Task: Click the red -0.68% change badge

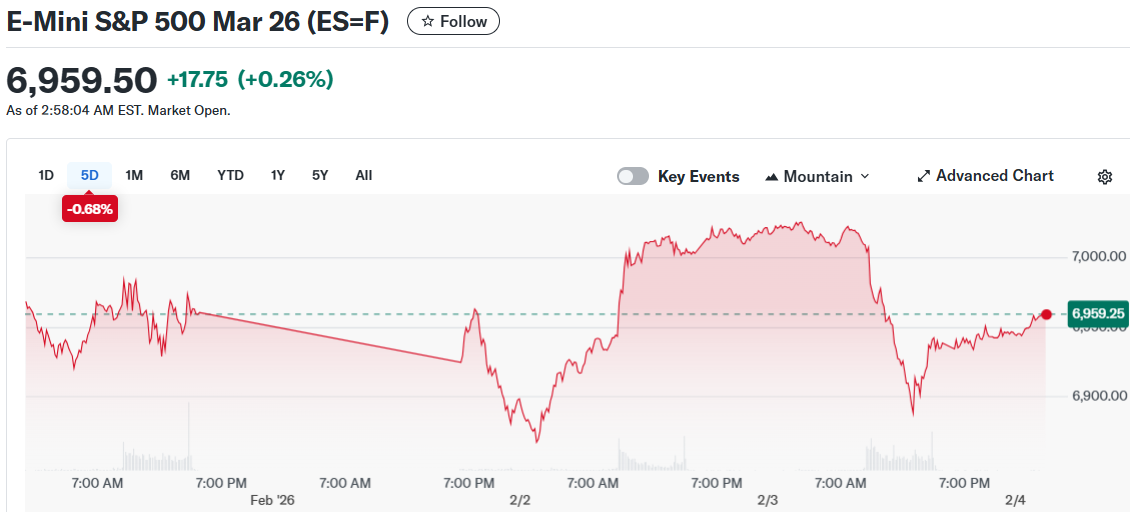Action: [90, 209]
